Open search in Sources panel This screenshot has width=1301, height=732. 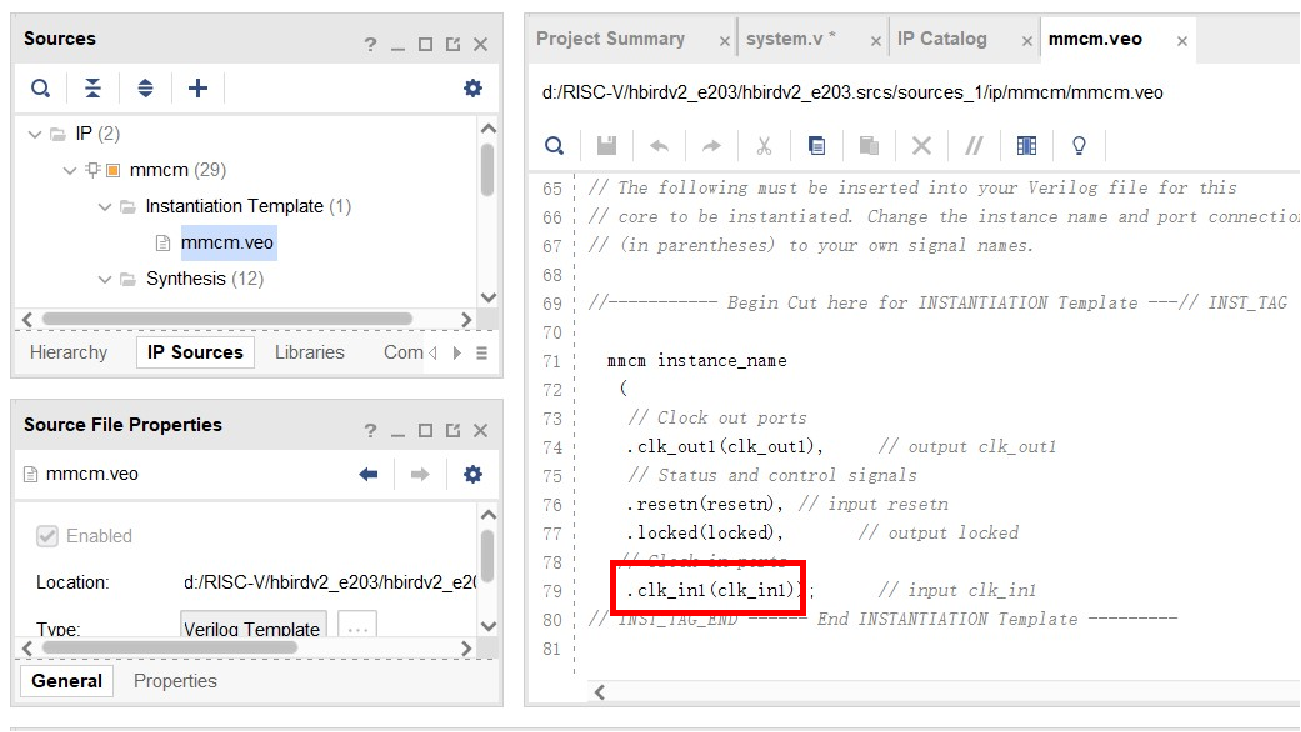point(41,89)
